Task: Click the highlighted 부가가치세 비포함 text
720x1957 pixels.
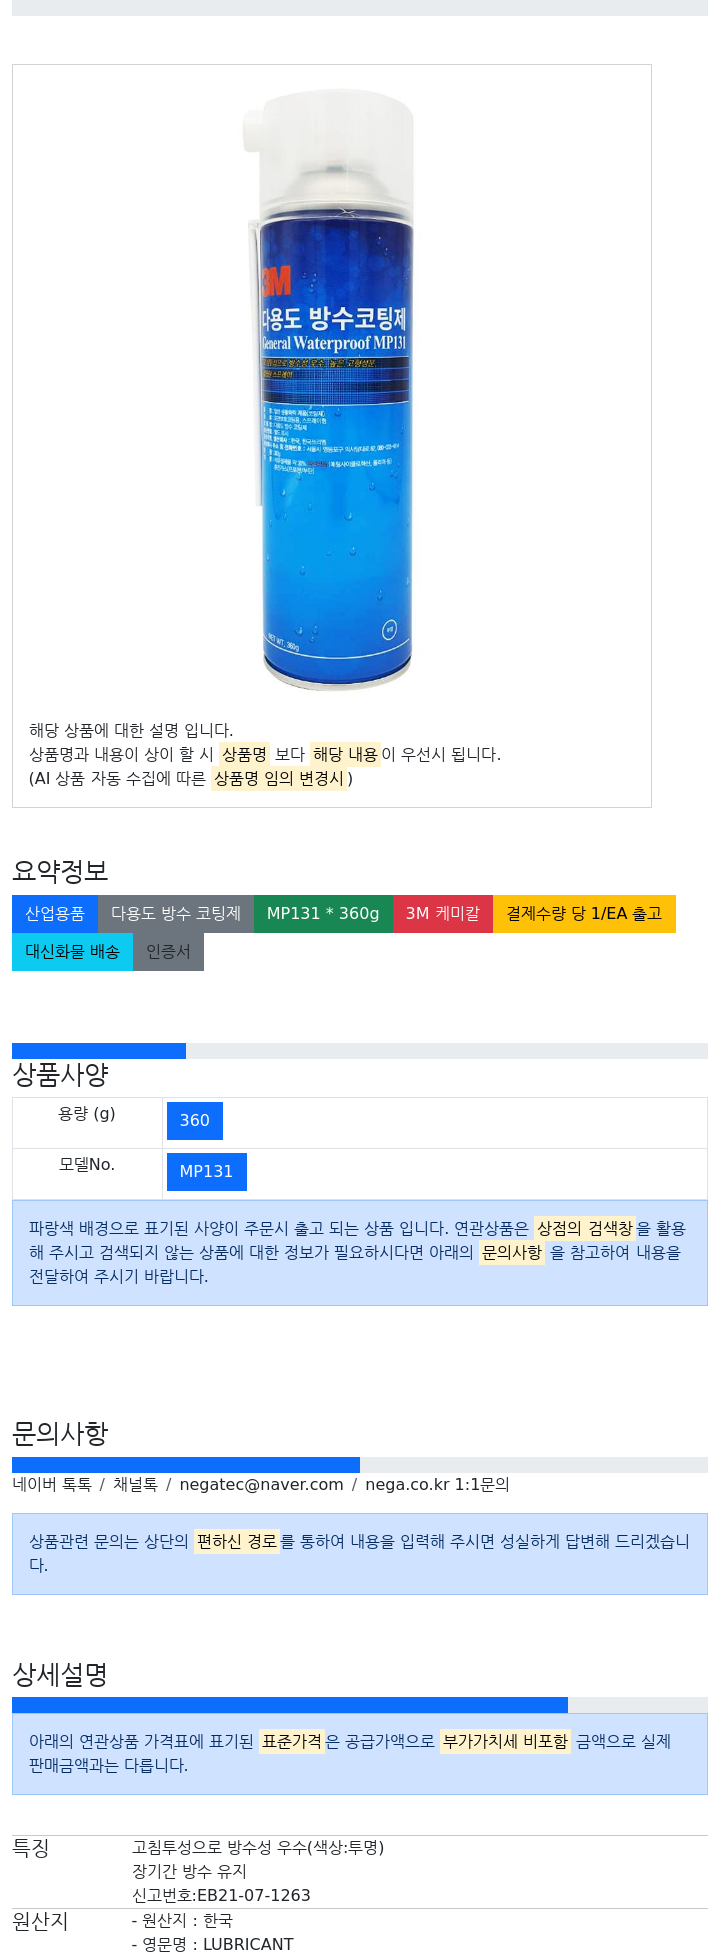Action: pos(506,1742)
